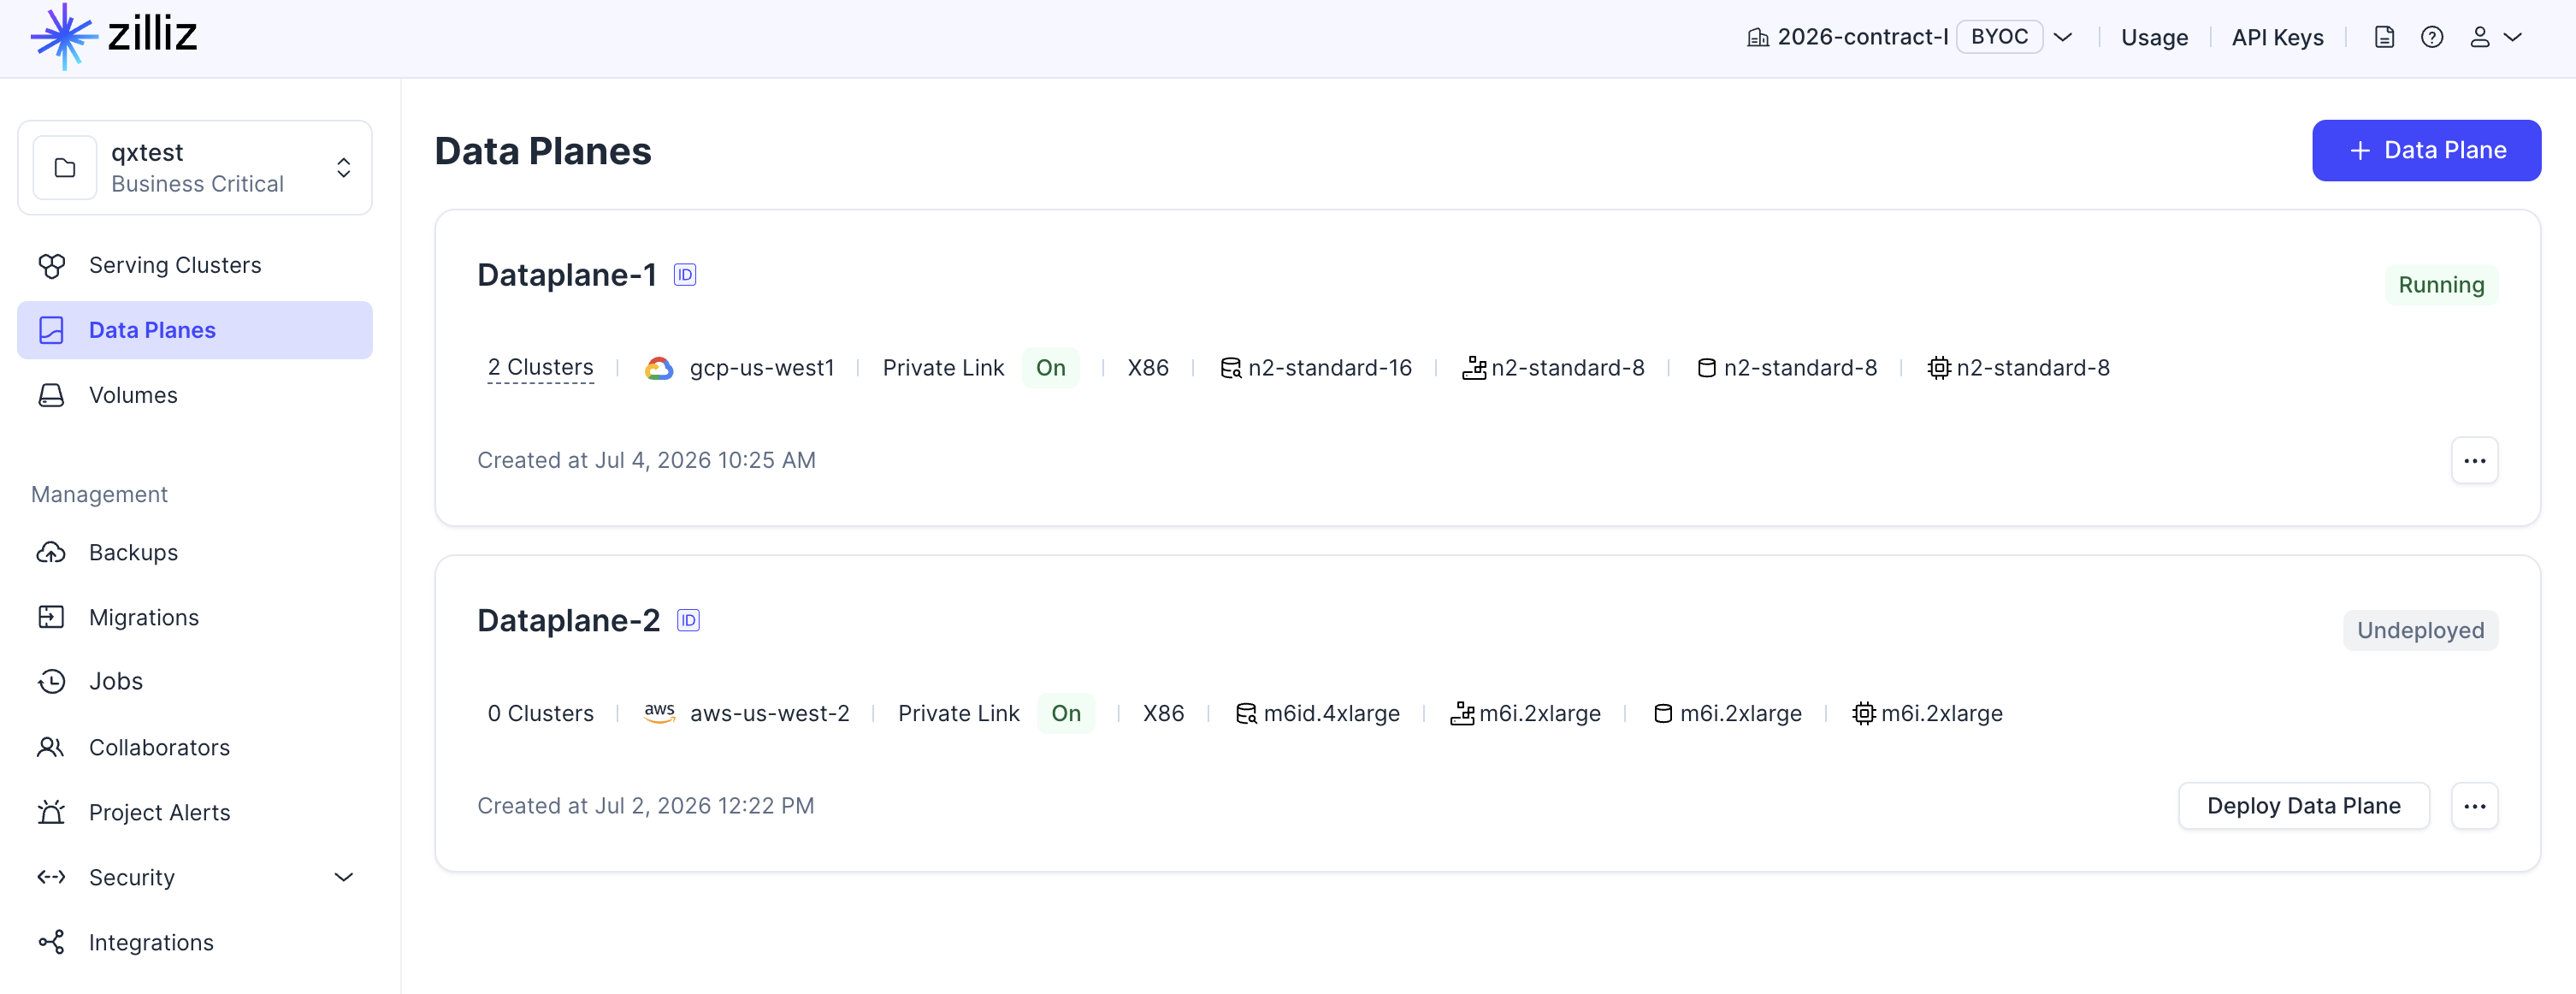Open Serving Clusters in sidebar
2576x994 pixels.
click(x=195, y=265)
